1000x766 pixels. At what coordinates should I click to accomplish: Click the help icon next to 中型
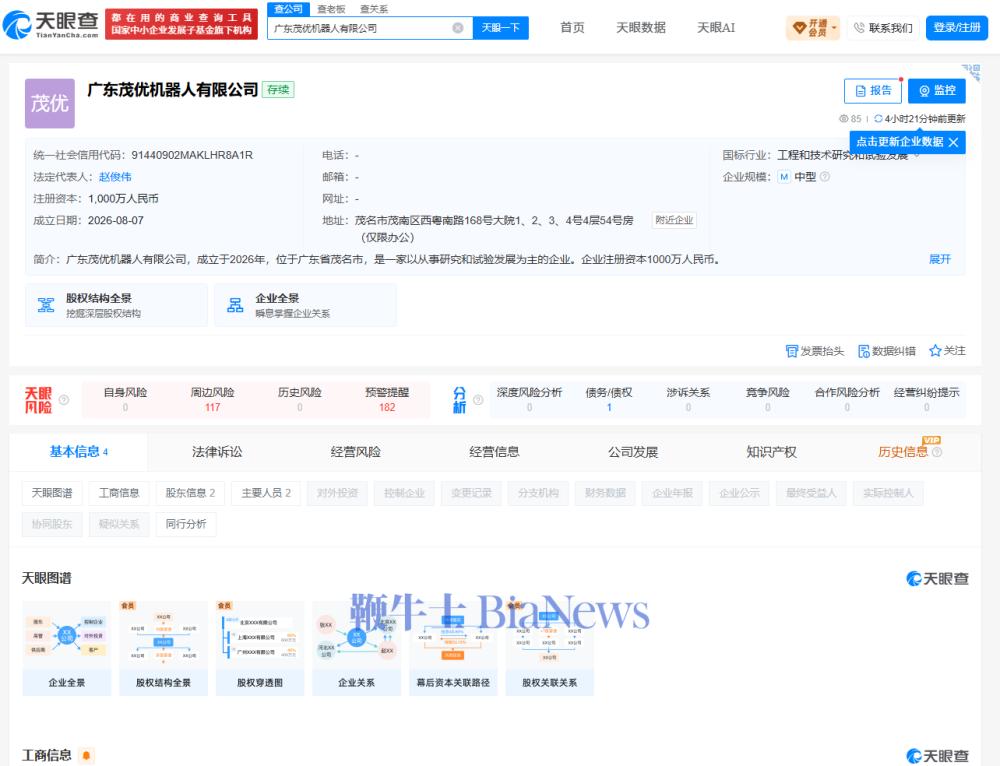[x=825, y=177]
